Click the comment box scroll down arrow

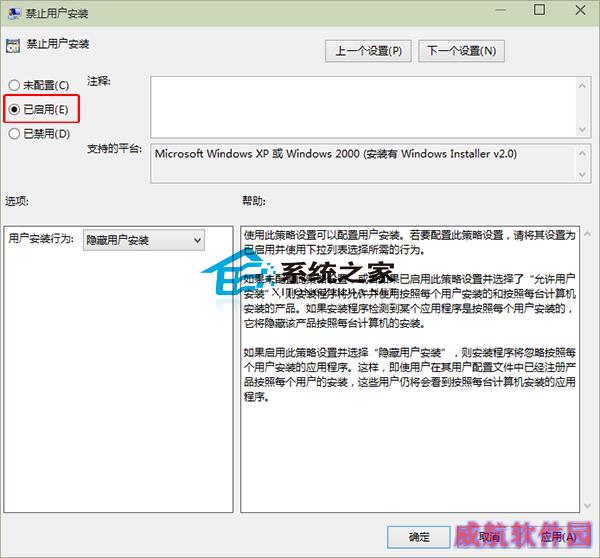coord(582,130)
